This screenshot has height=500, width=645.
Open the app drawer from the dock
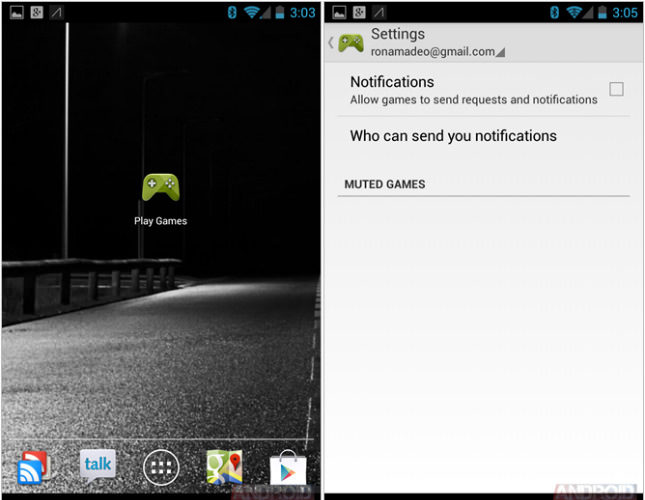pyautogui.click(x=161, y=466)
